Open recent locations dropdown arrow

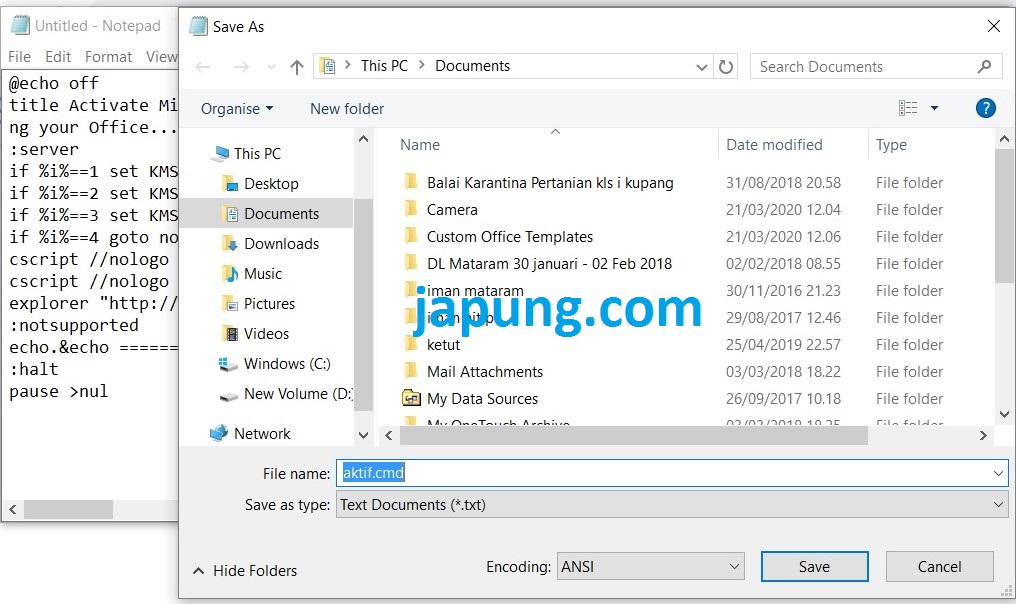[271, 67]
